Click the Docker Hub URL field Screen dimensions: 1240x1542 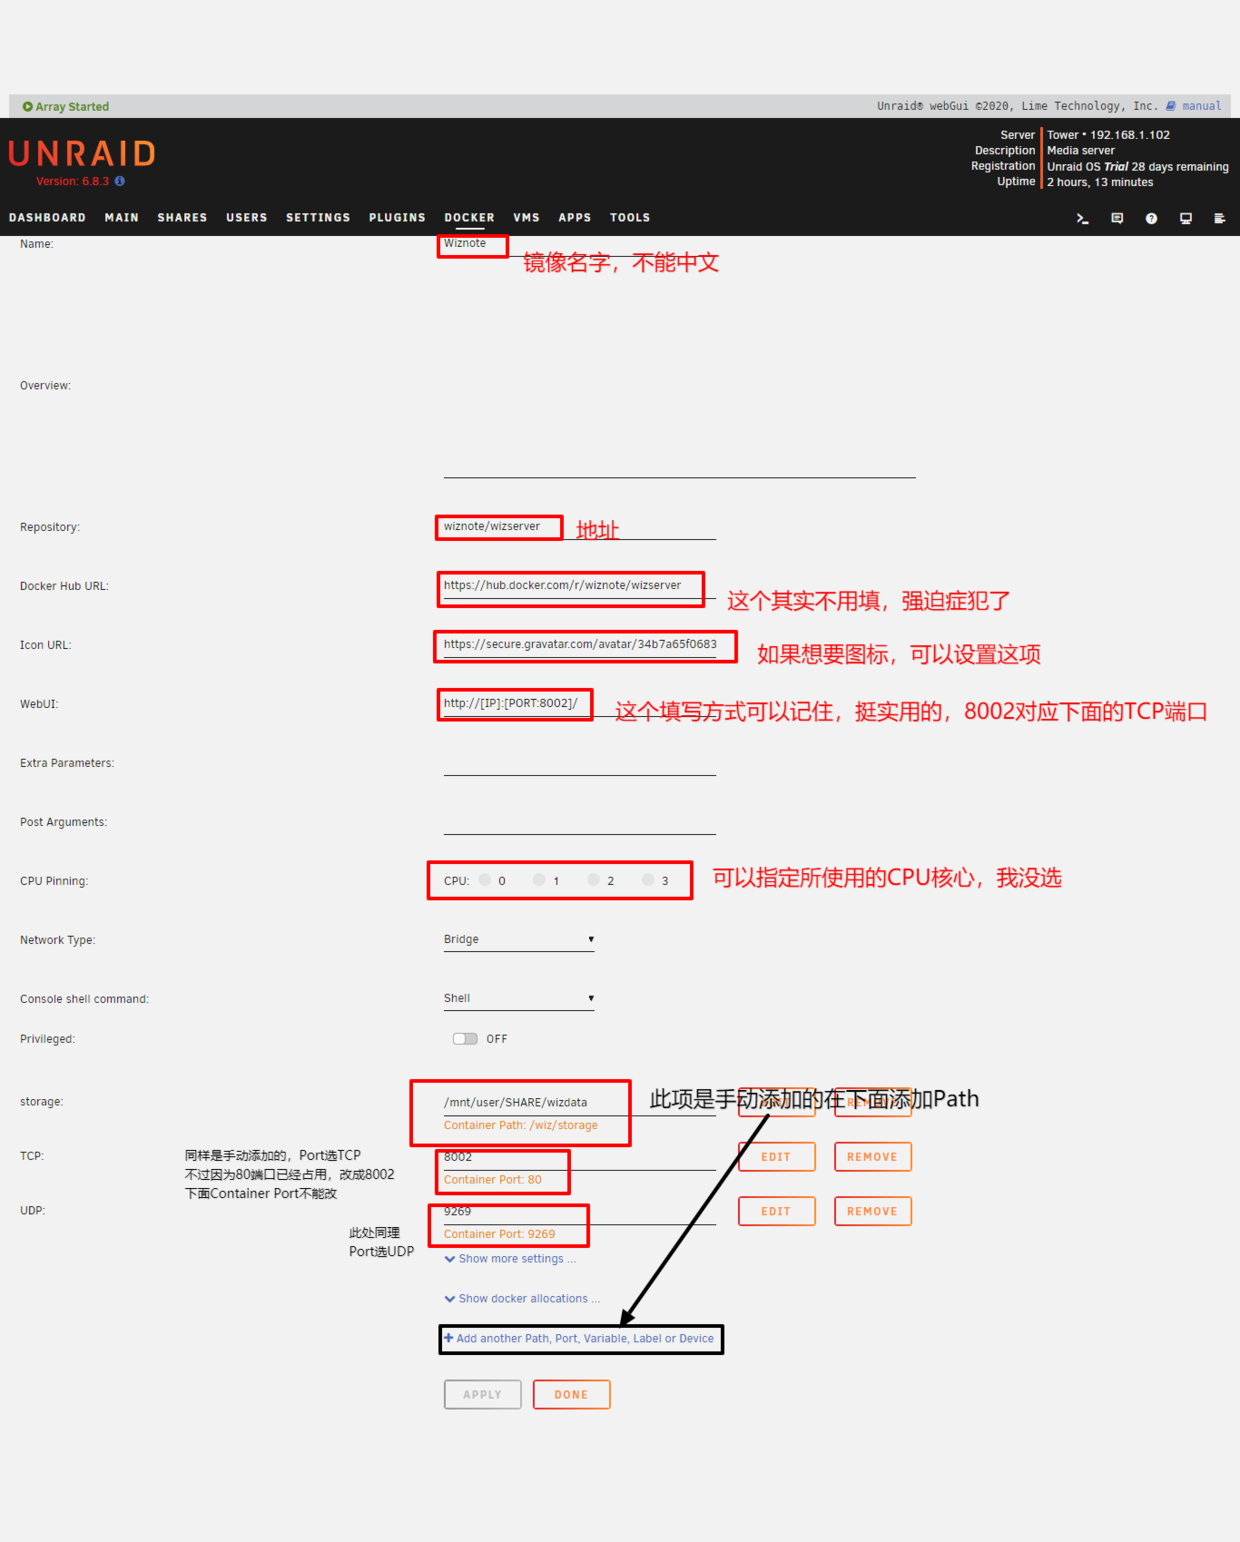580,586
